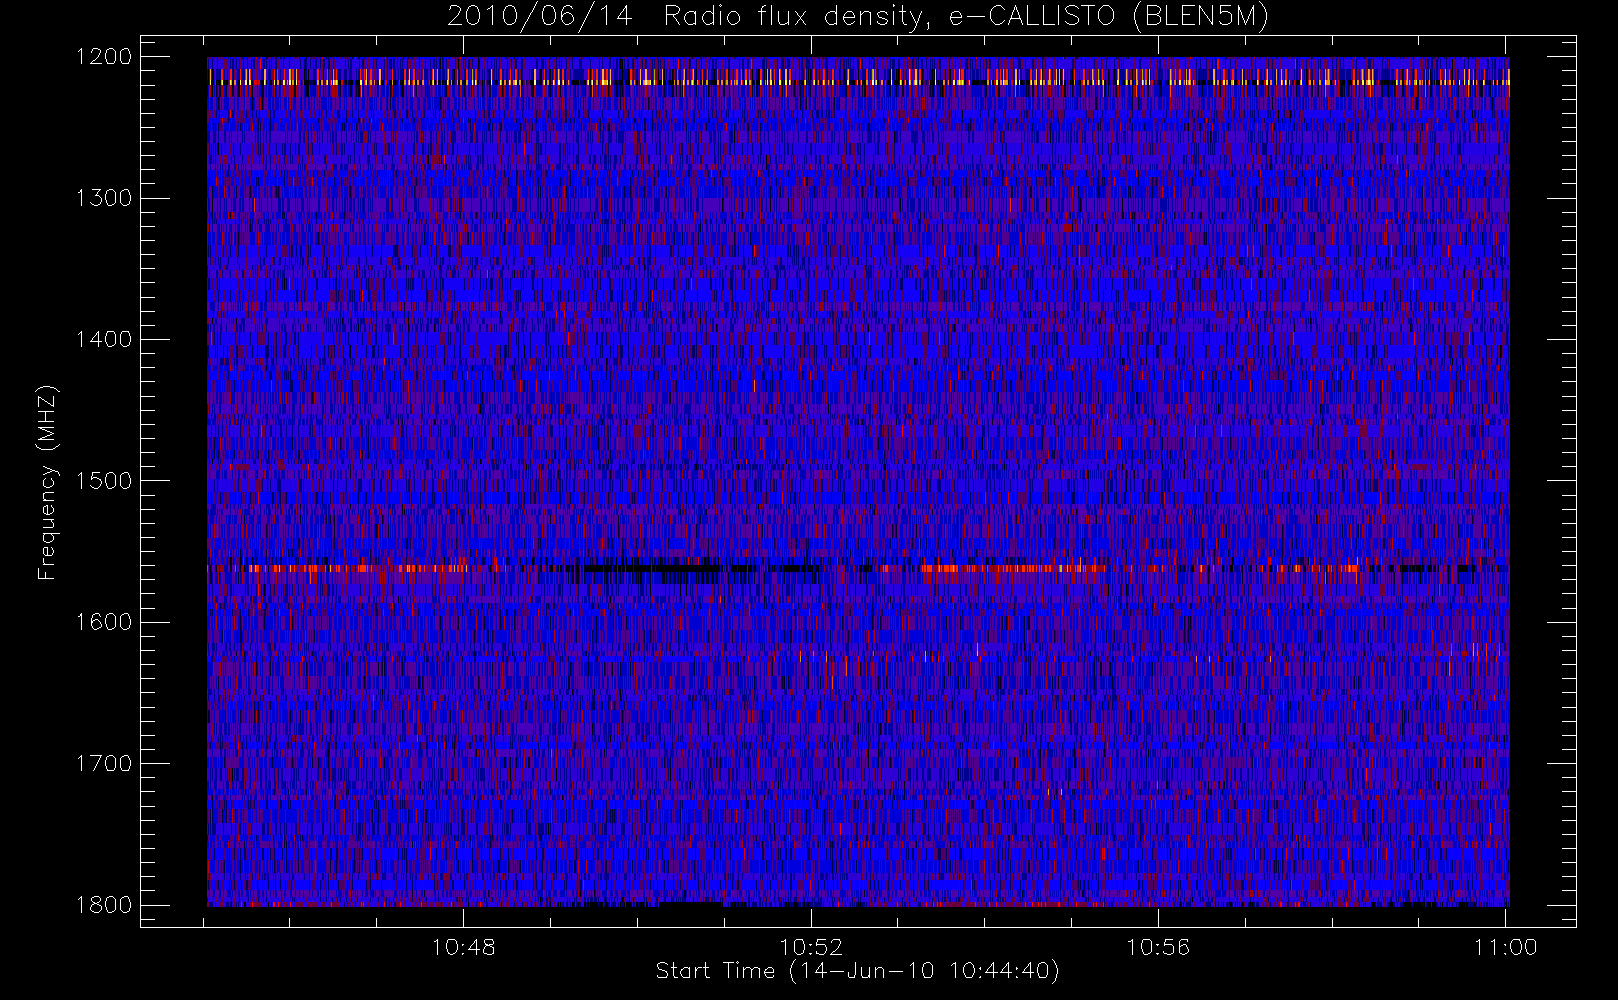Screen dimensions: 1618x1000
Task: Click the 1300 frequency tick label
Action: pos(104,198)
